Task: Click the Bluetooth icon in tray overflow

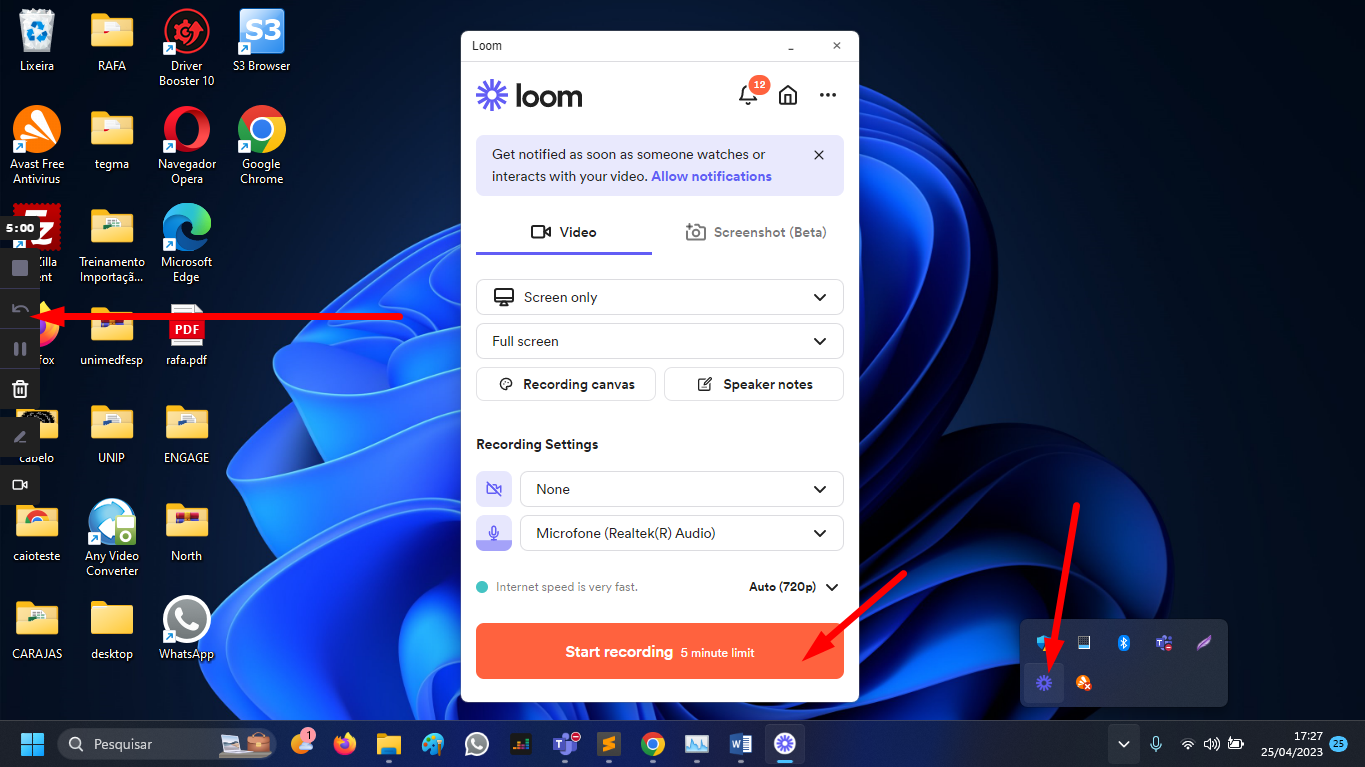Action: coord(1123,643)
